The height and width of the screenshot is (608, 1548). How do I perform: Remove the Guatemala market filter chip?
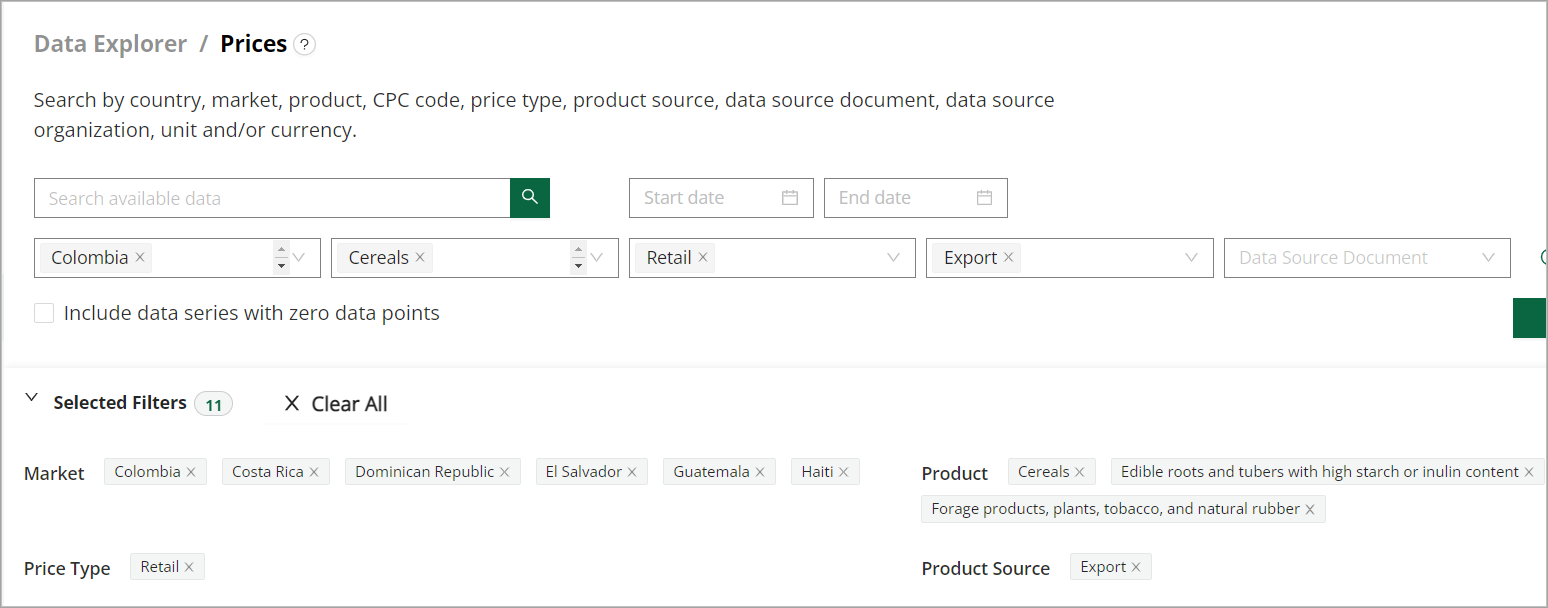[760, 472]
